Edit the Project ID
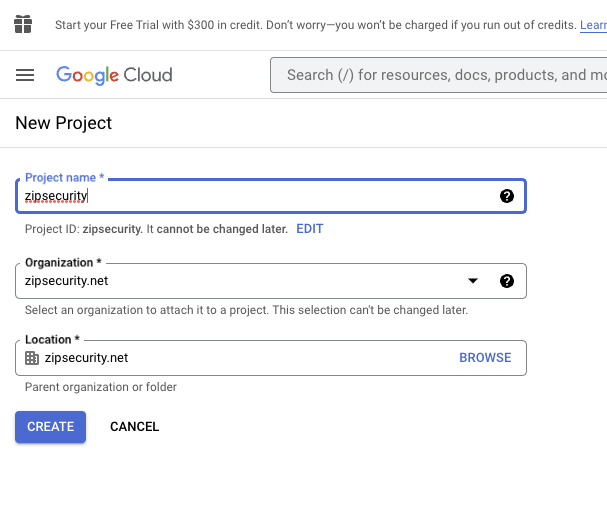 (309, 229)
